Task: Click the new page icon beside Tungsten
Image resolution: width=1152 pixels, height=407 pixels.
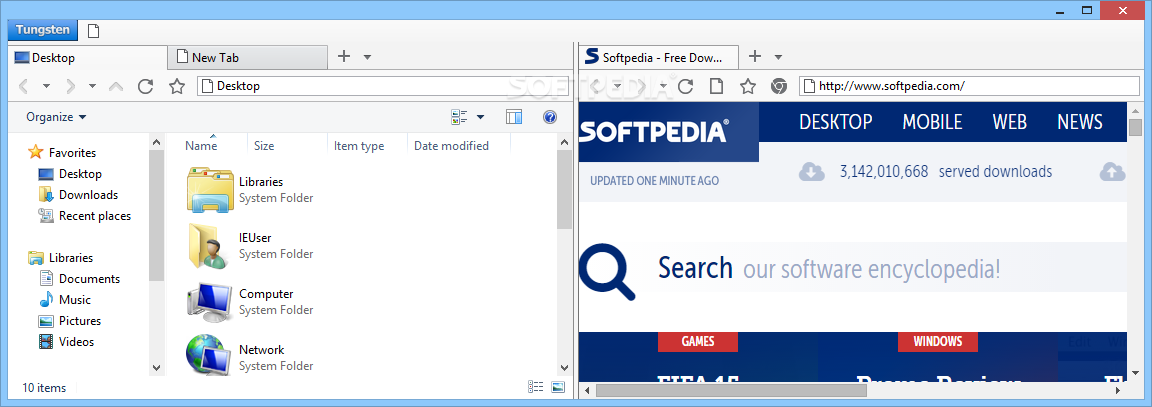Action: click(93, 31)
